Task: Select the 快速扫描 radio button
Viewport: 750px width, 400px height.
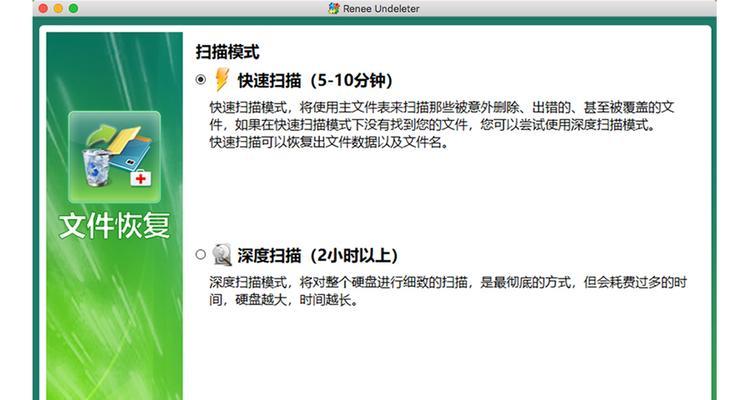Action: [x=201, y=79]
